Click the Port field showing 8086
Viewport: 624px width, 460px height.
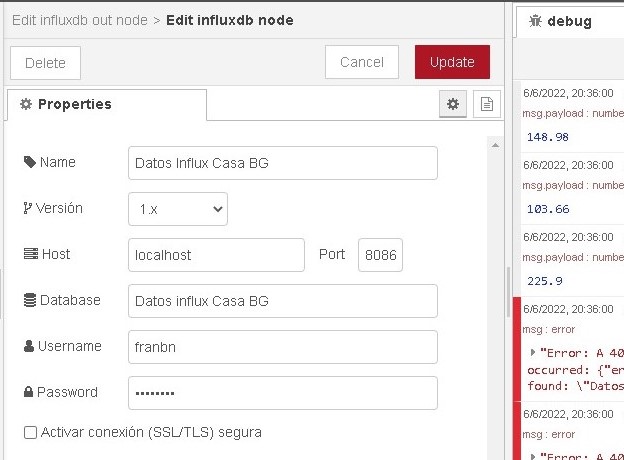(x=380, y=255)
